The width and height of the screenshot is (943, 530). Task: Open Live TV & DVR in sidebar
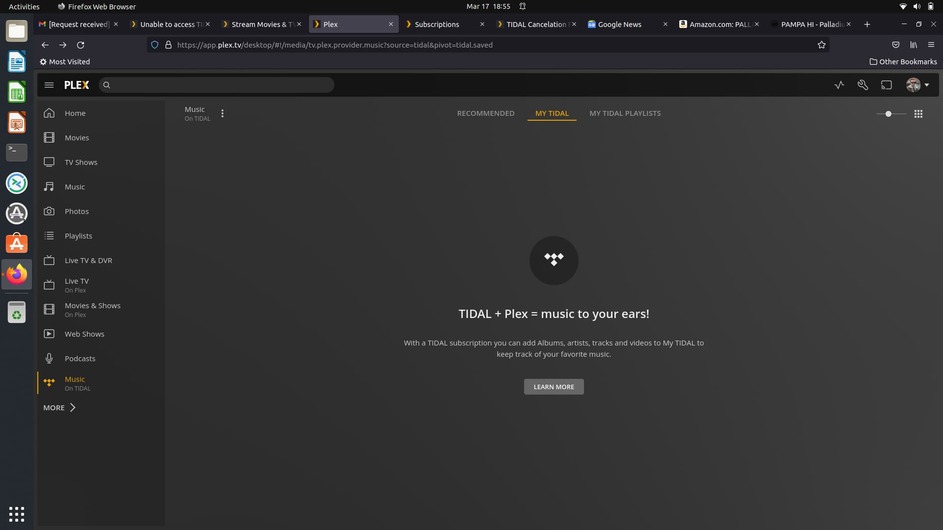[88, 260]
